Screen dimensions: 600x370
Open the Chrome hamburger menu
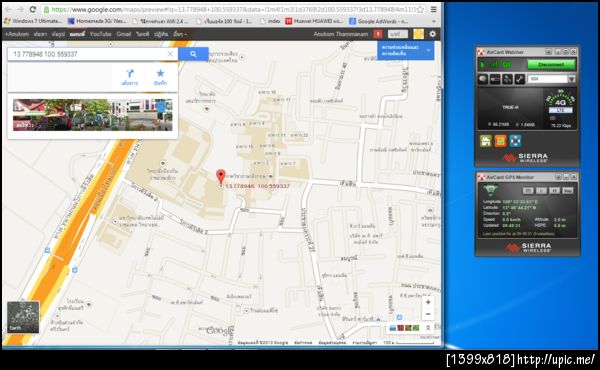coord(434,9)
